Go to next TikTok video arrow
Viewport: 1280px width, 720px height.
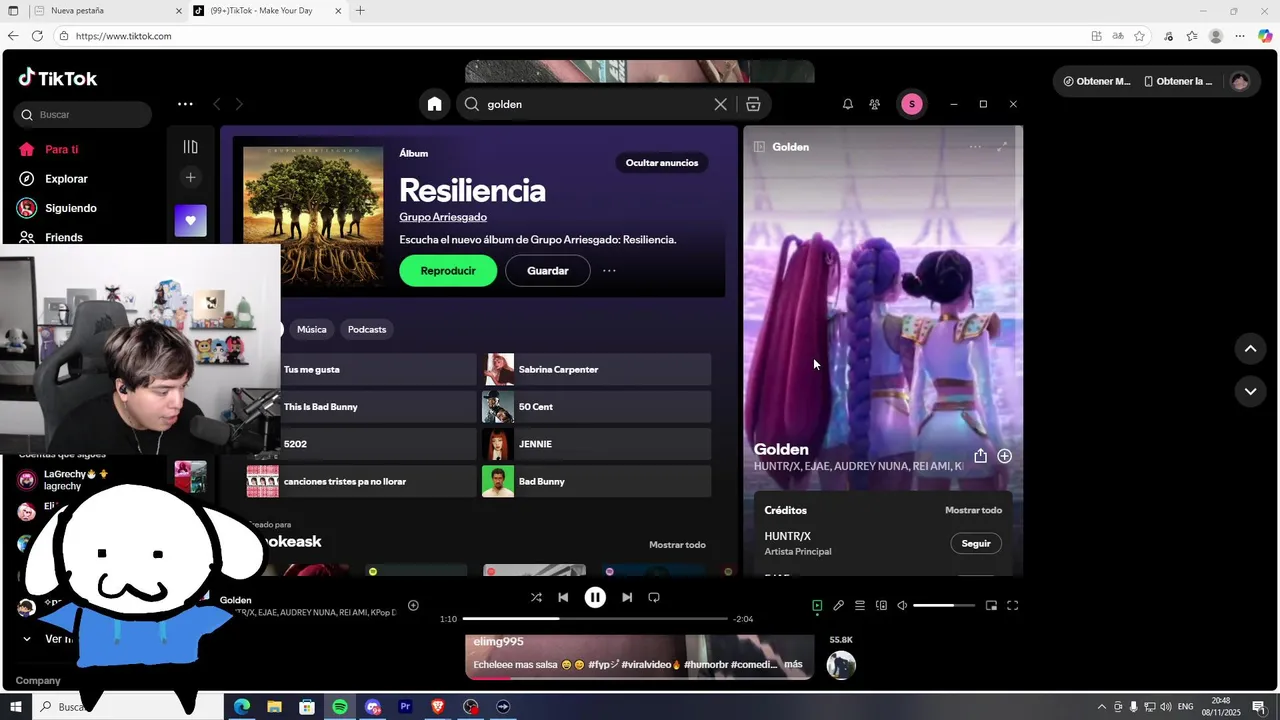(x=1250, y=391)
